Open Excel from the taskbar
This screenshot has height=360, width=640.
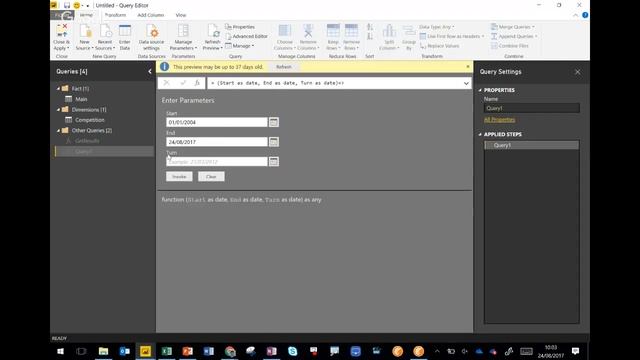pyautogui.click(x=167, y=351)
